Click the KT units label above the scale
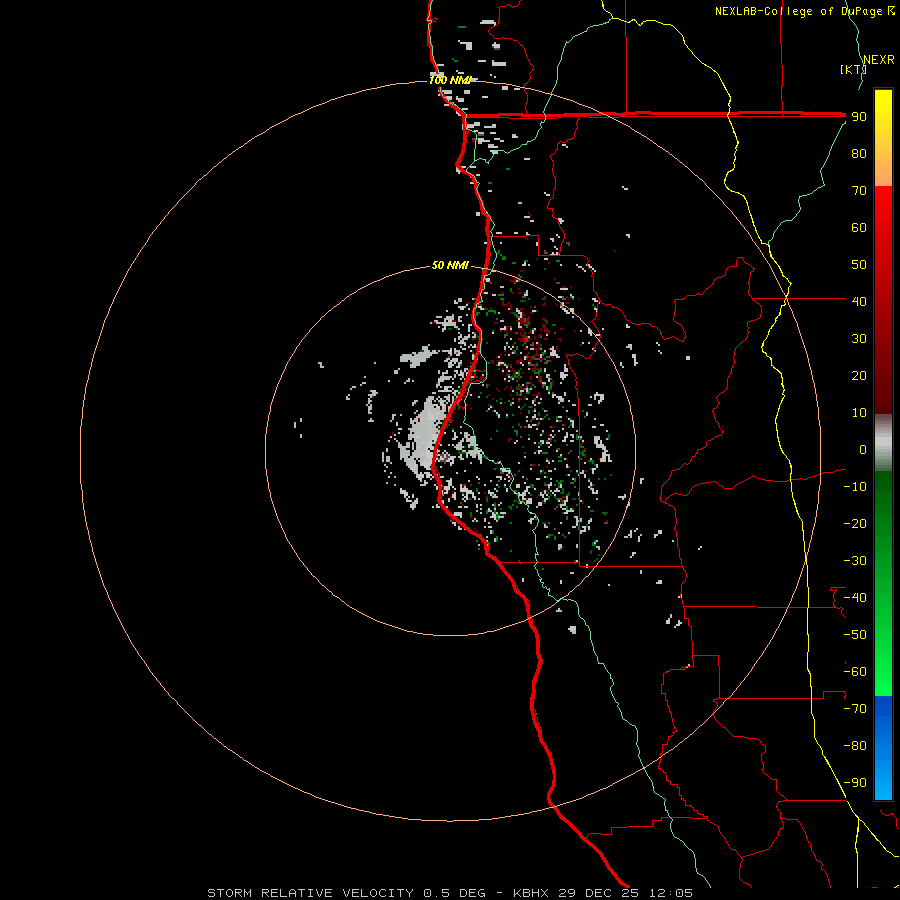Screen dimensions: 900x900 (x=853, y=69)
